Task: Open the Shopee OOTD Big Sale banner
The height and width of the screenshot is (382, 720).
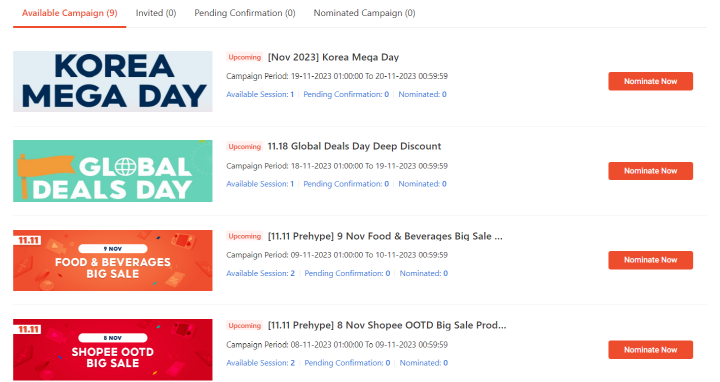Action: pos(112,349)
